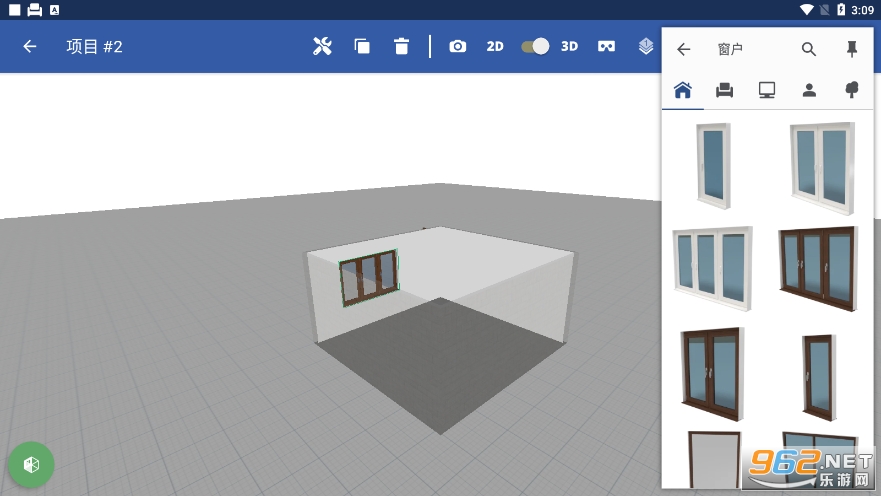Search the catalog with magnifier icon
Screen dimensions: 881x496
click(x=809, y=49)
